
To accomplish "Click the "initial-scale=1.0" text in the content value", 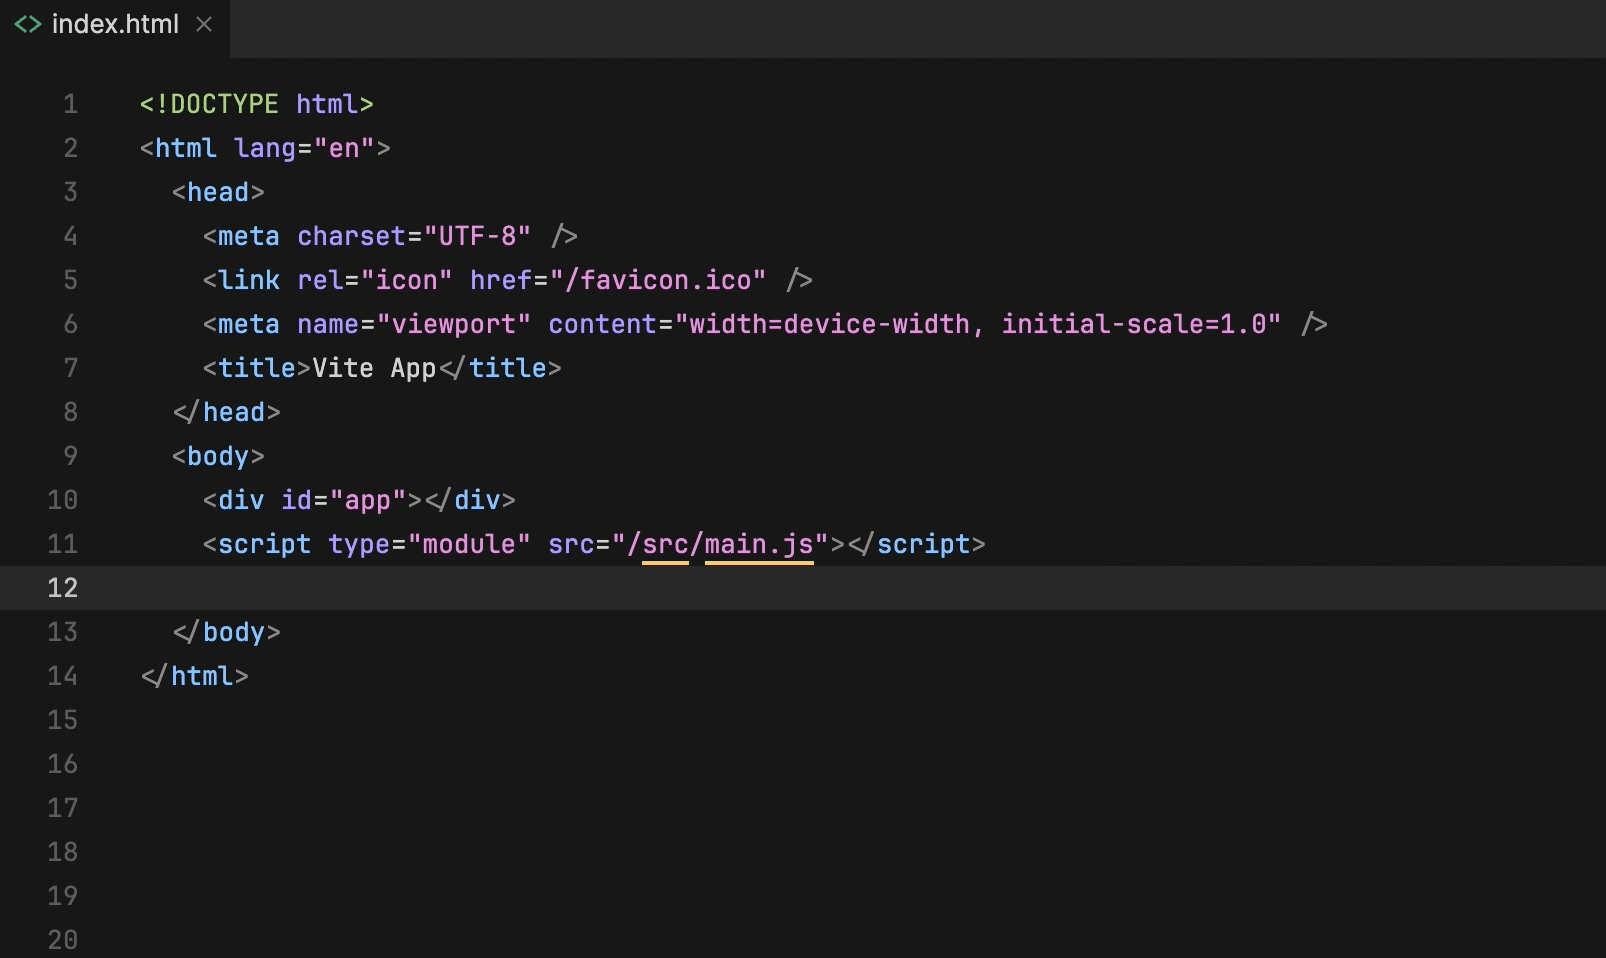I will point(1134,324).
